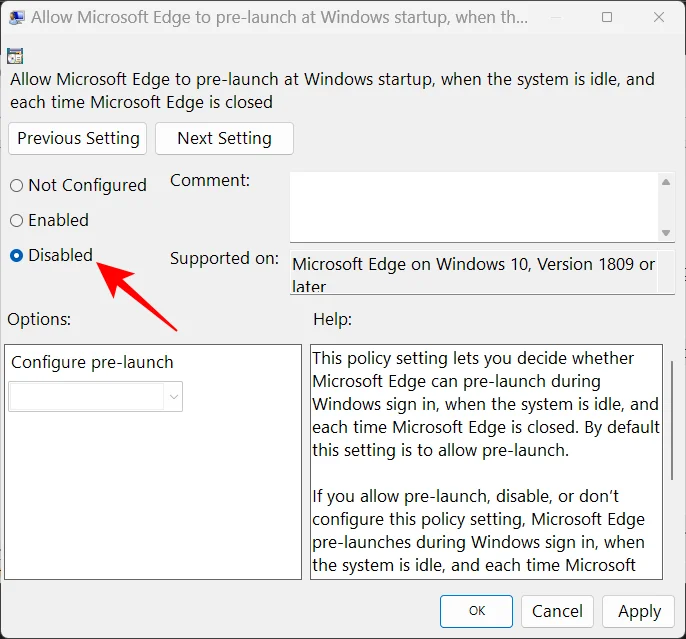The image size is (686, 639).
Task: Click inside the Comment text box
Action: tap(474, 206)
